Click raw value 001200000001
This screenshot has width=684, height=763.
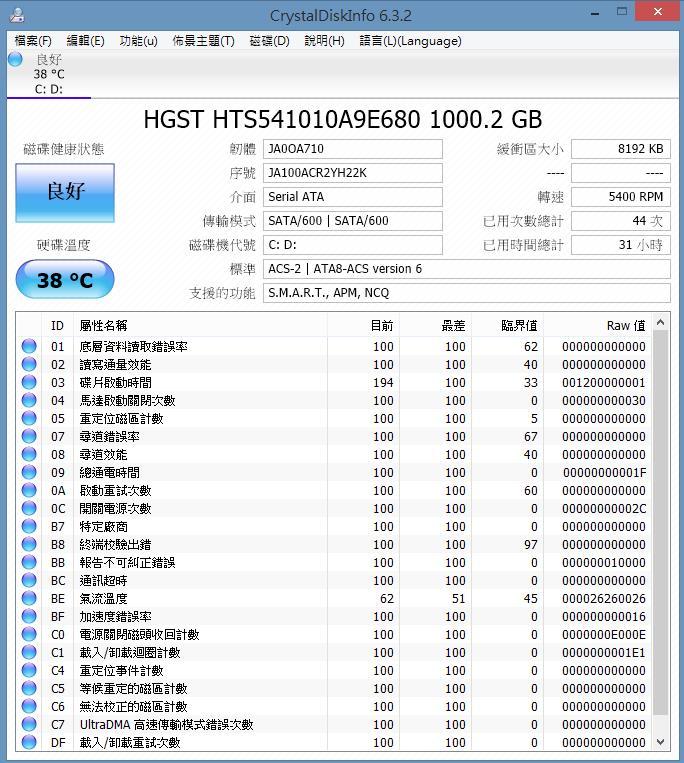pos(604,382)
